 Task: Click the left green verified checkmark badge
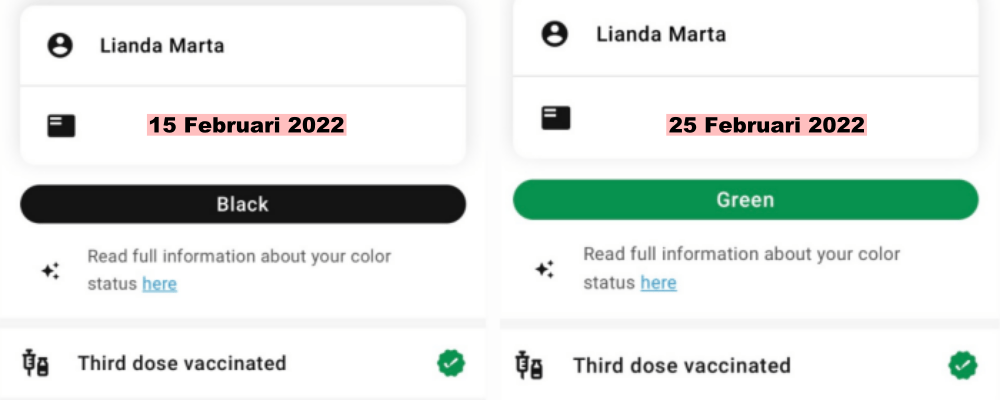451,363
